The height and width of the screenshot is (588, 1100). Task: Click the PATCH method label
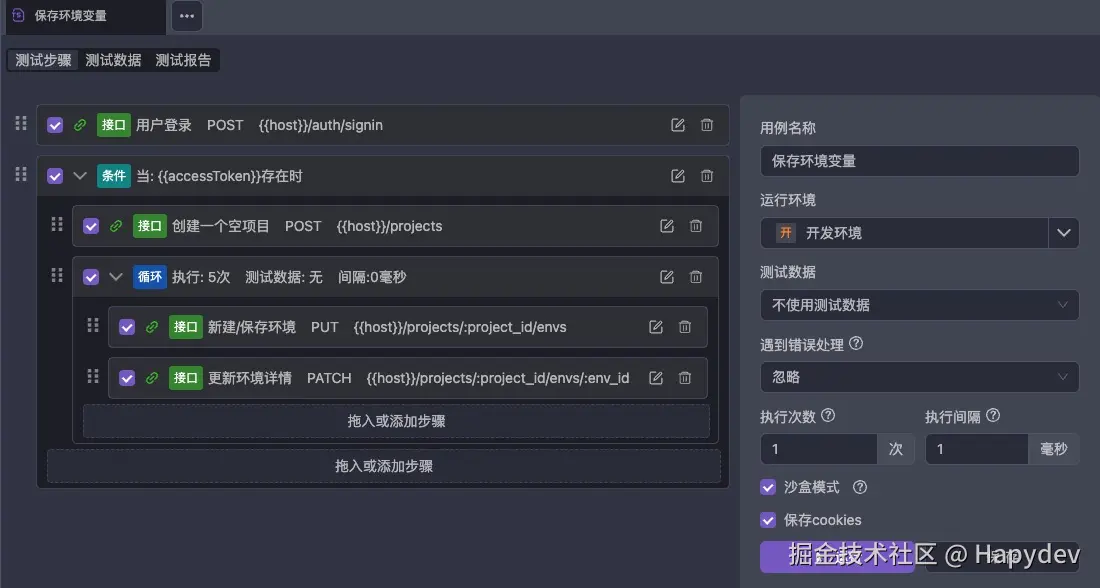pos(329,378)
